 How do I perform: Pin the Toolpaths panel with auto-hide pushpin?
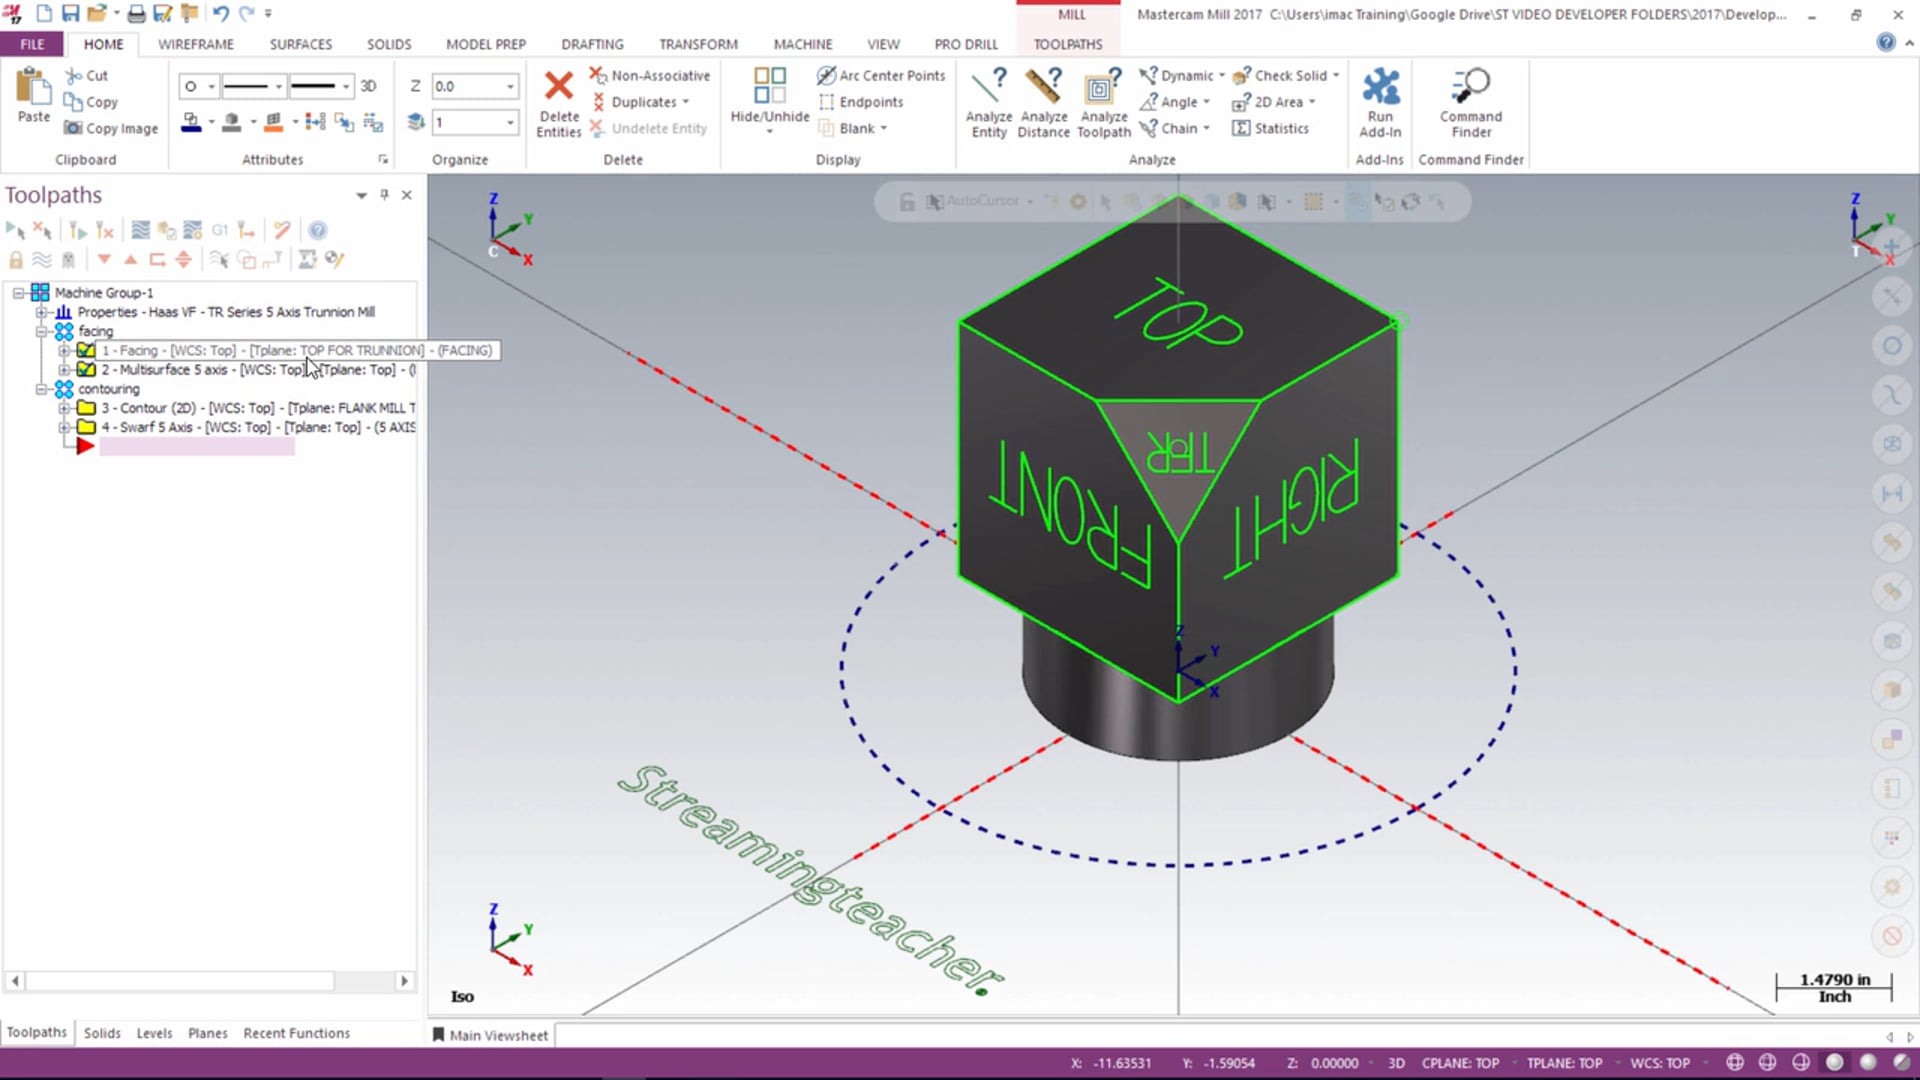point(384,195)
